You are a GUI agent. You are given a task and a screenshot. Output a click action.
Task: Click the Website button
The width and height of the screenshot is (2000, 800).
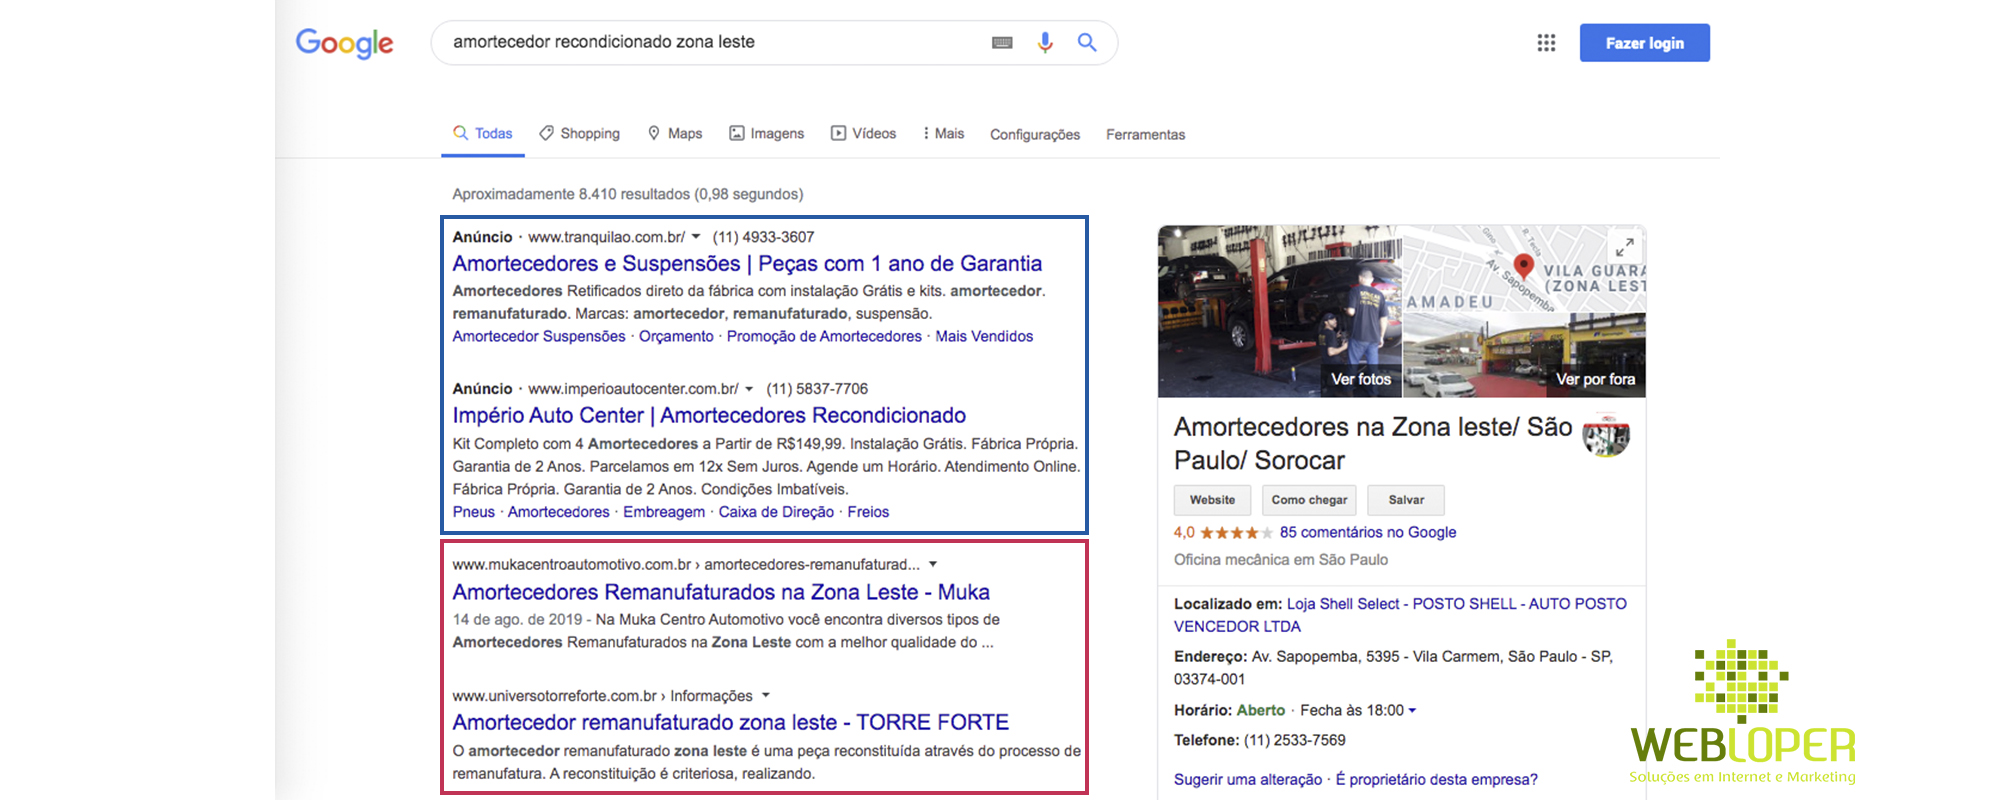pyautogui.click(x=1212, y=500)
